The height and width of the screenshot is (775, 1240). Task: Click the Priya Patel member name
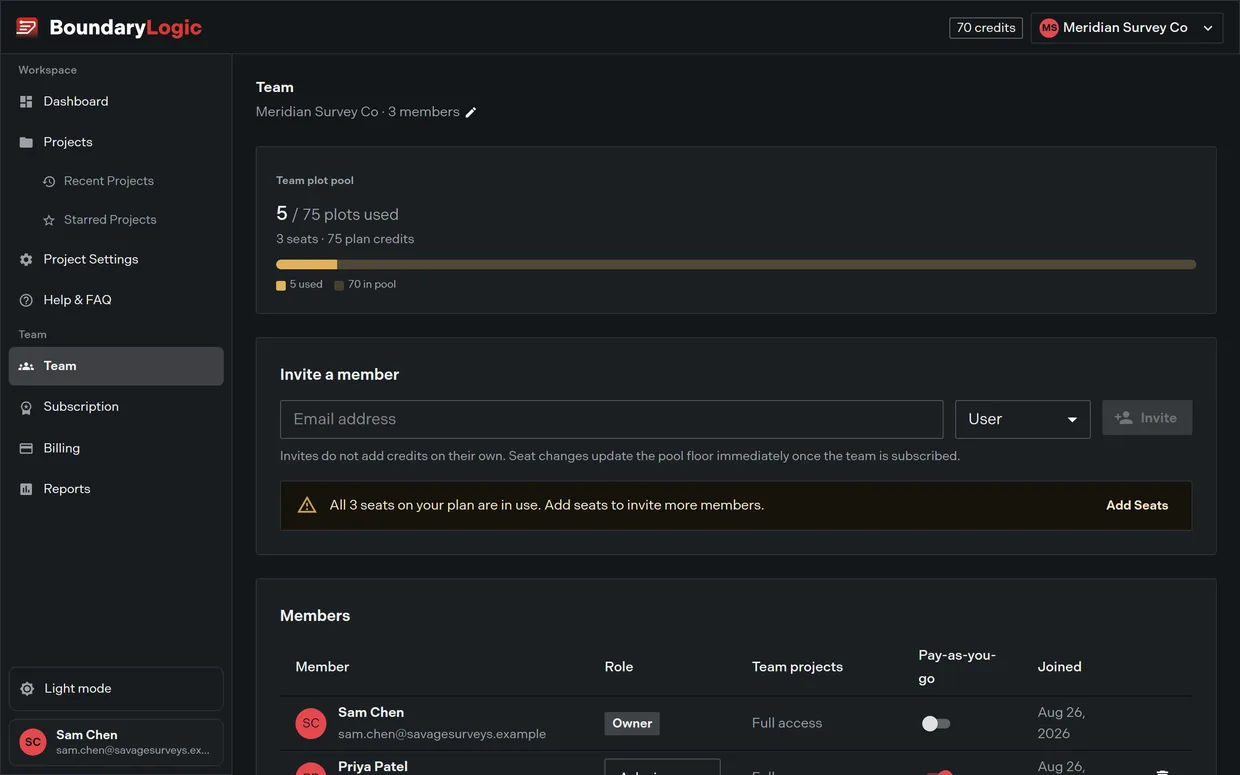click(x=373, y=766)
